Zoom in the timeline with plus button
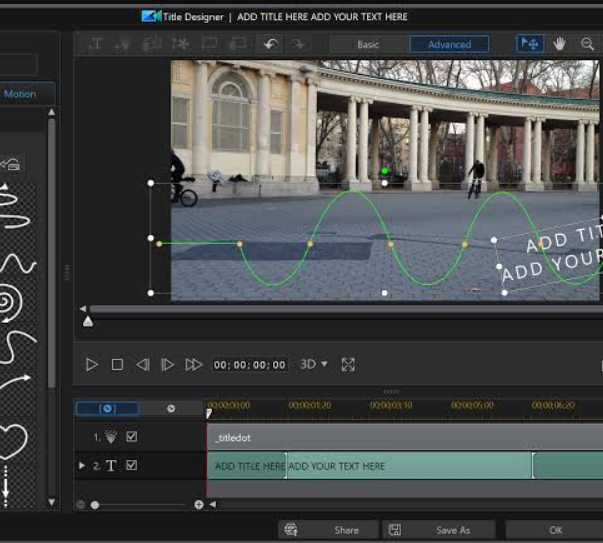Image resolution: width=603 pixels, height=543 pixels. [199, 505]
